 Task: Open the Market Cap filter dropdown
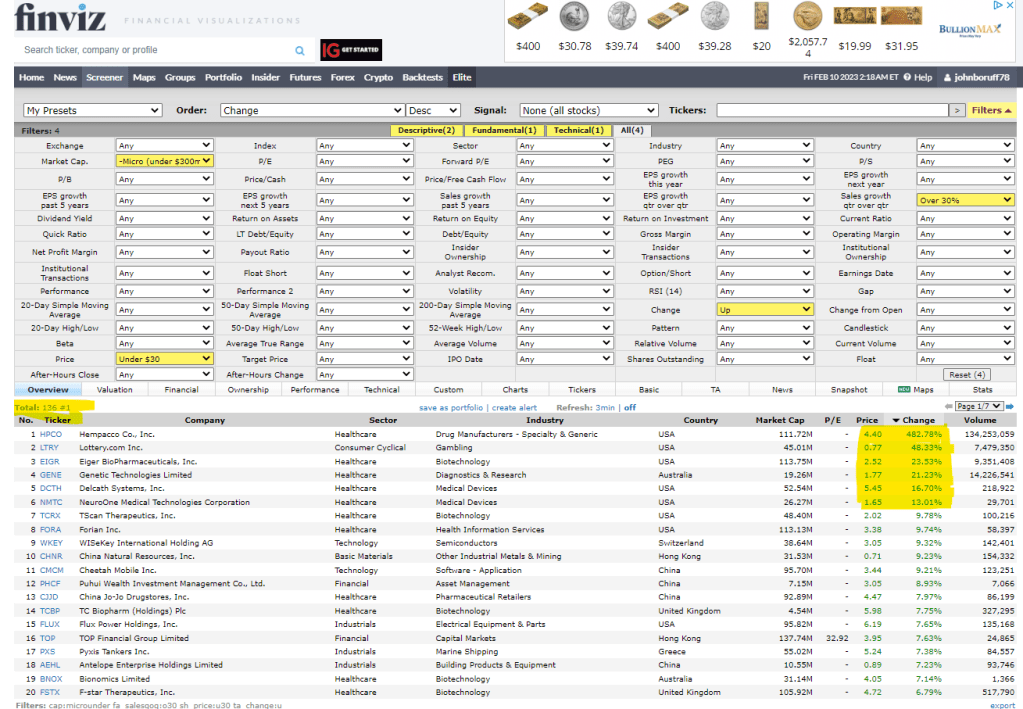164,161
